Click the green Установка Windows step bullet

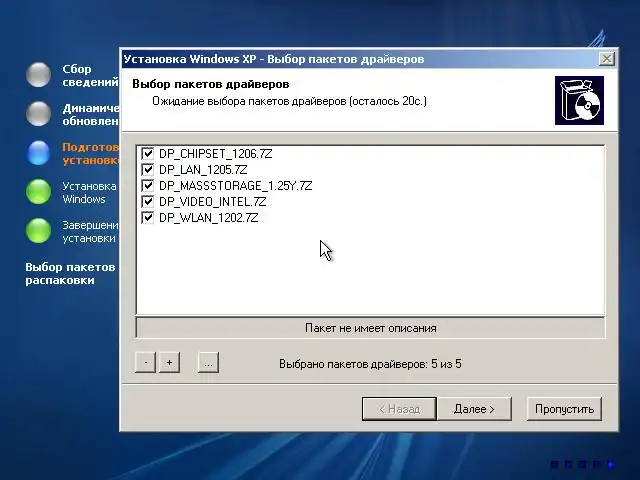[38, 191]
